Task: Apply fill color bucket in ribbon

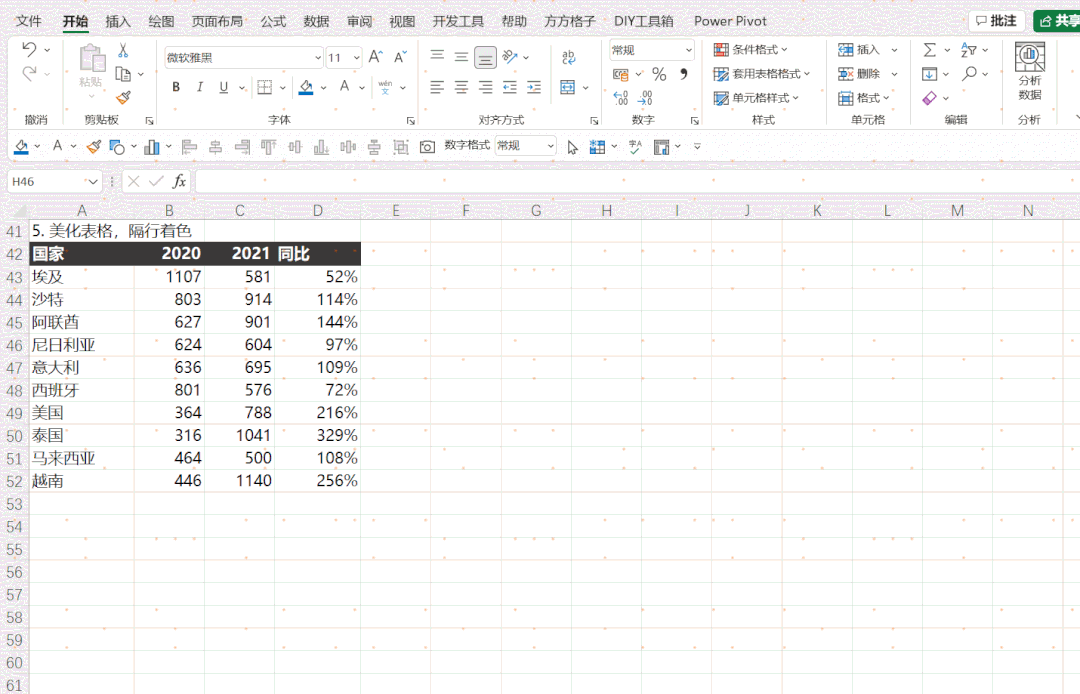Action: point(306,87)
